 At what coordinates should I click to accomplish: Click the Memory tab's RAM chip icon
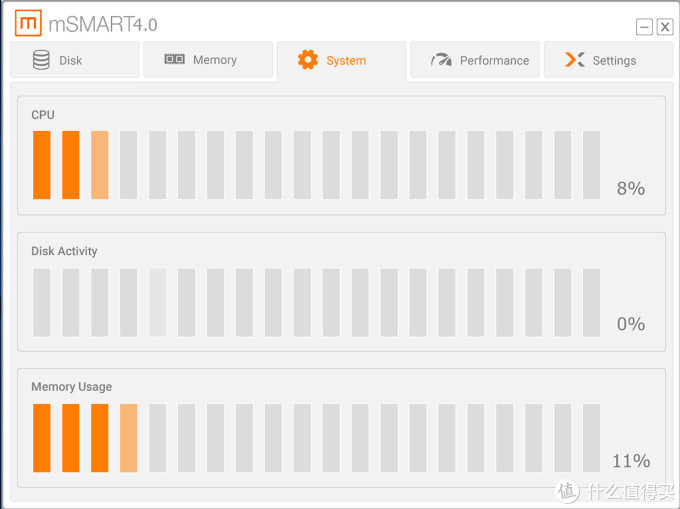tap(174, 60)
